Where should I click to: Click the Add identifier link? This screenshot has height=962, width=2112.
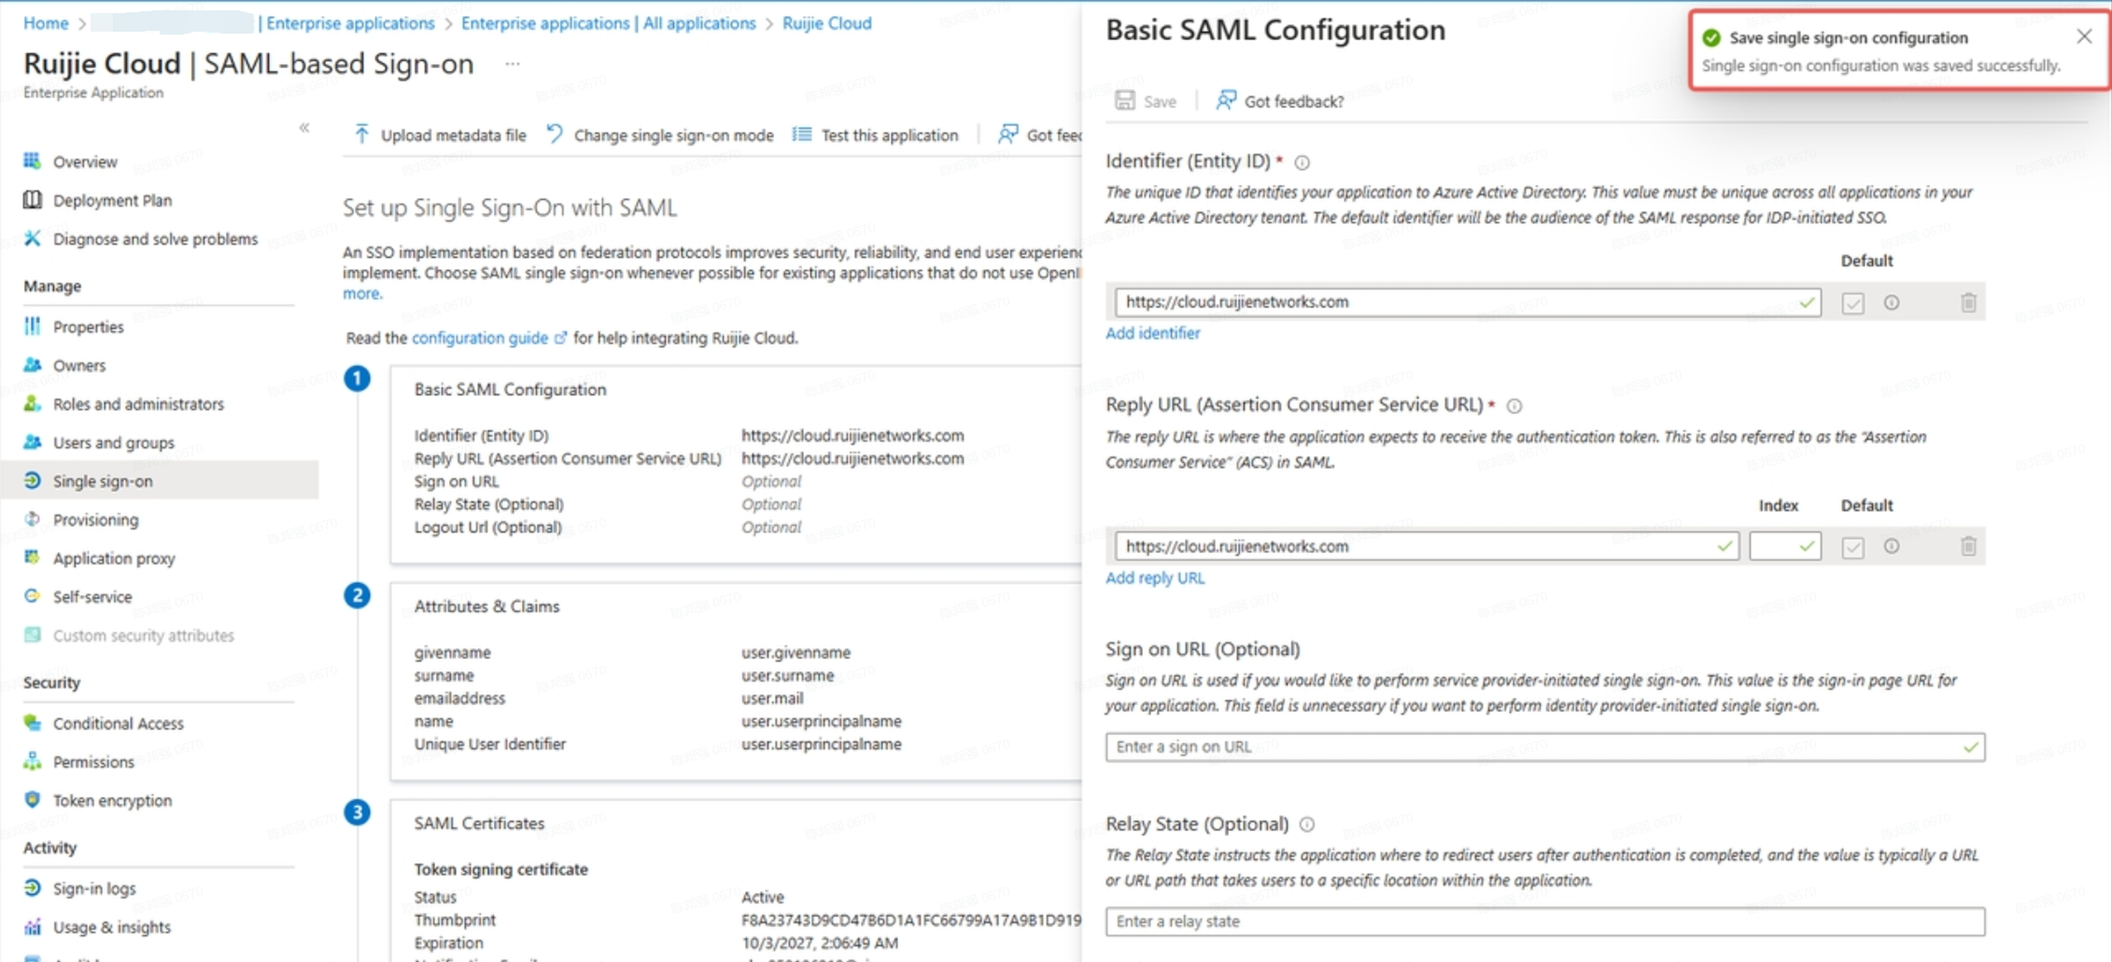(1152, 333)
